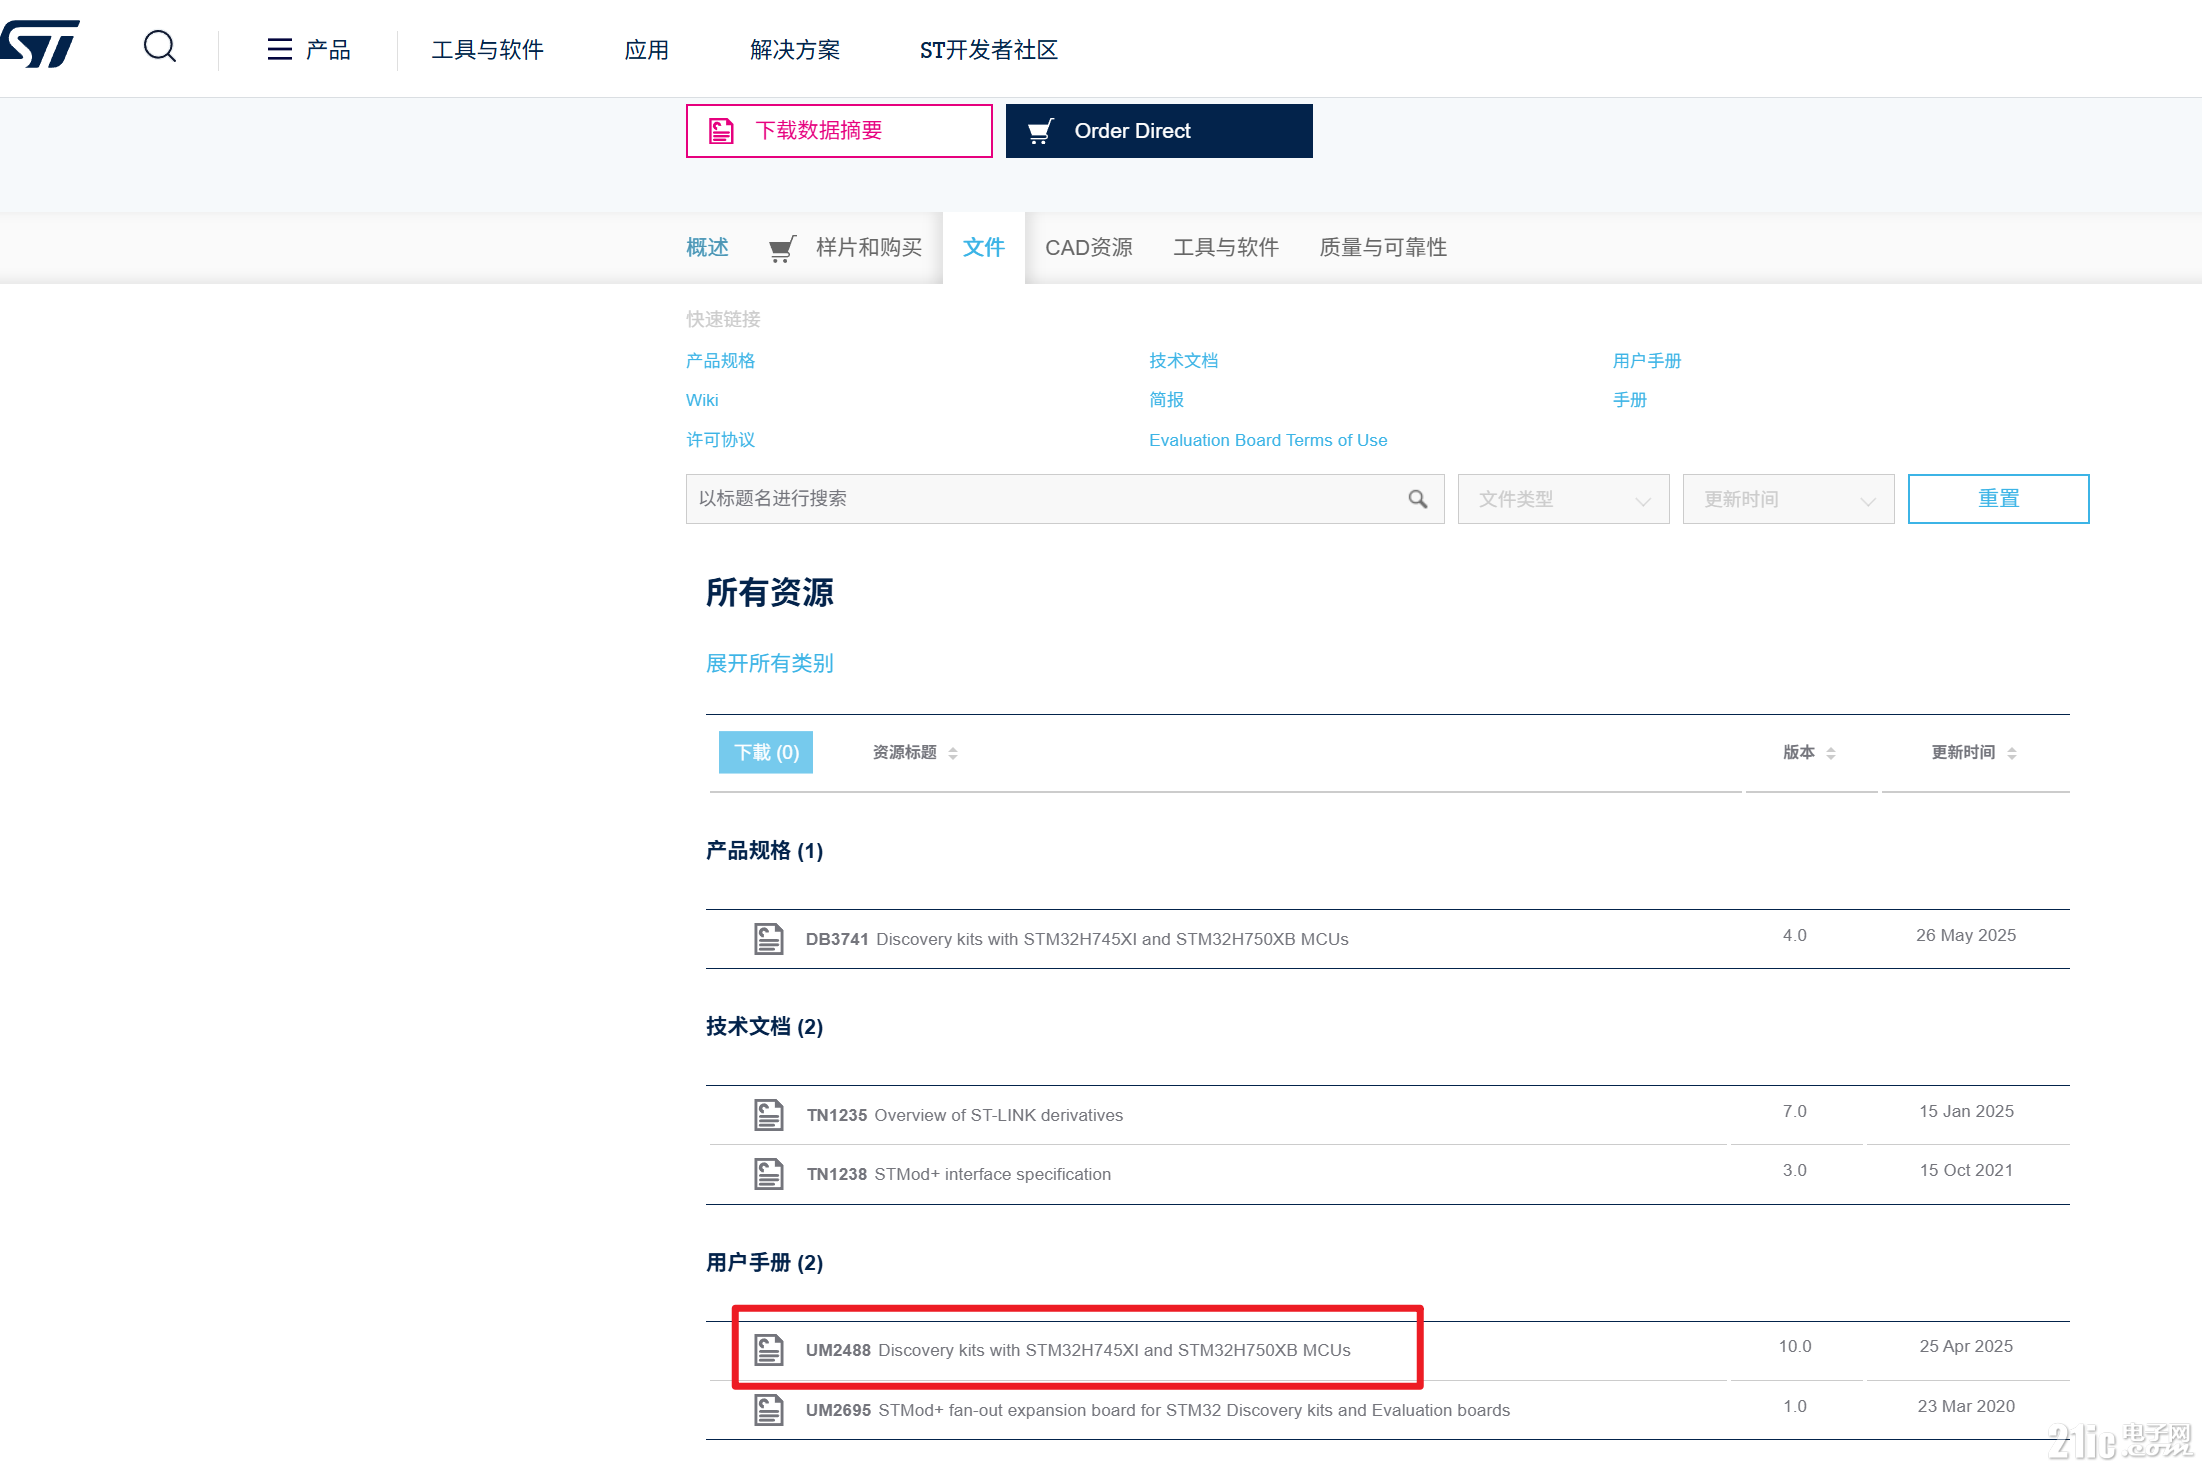Click the search magnifier in title search box
The image size is (2202, 1466).
tap(1418, 499)
